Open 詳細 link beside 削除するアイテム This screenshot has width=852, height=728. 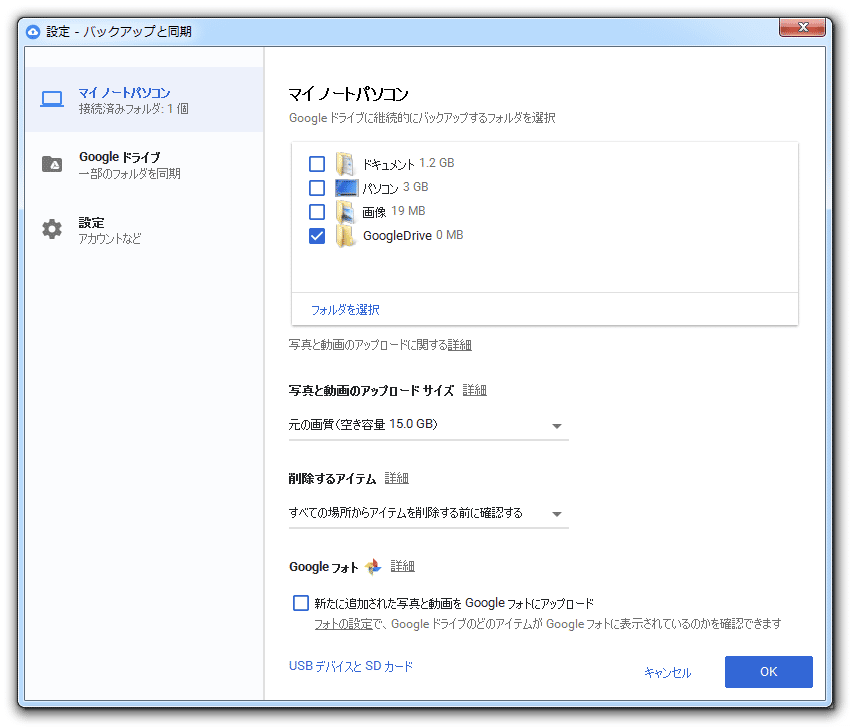click(397, 478)
